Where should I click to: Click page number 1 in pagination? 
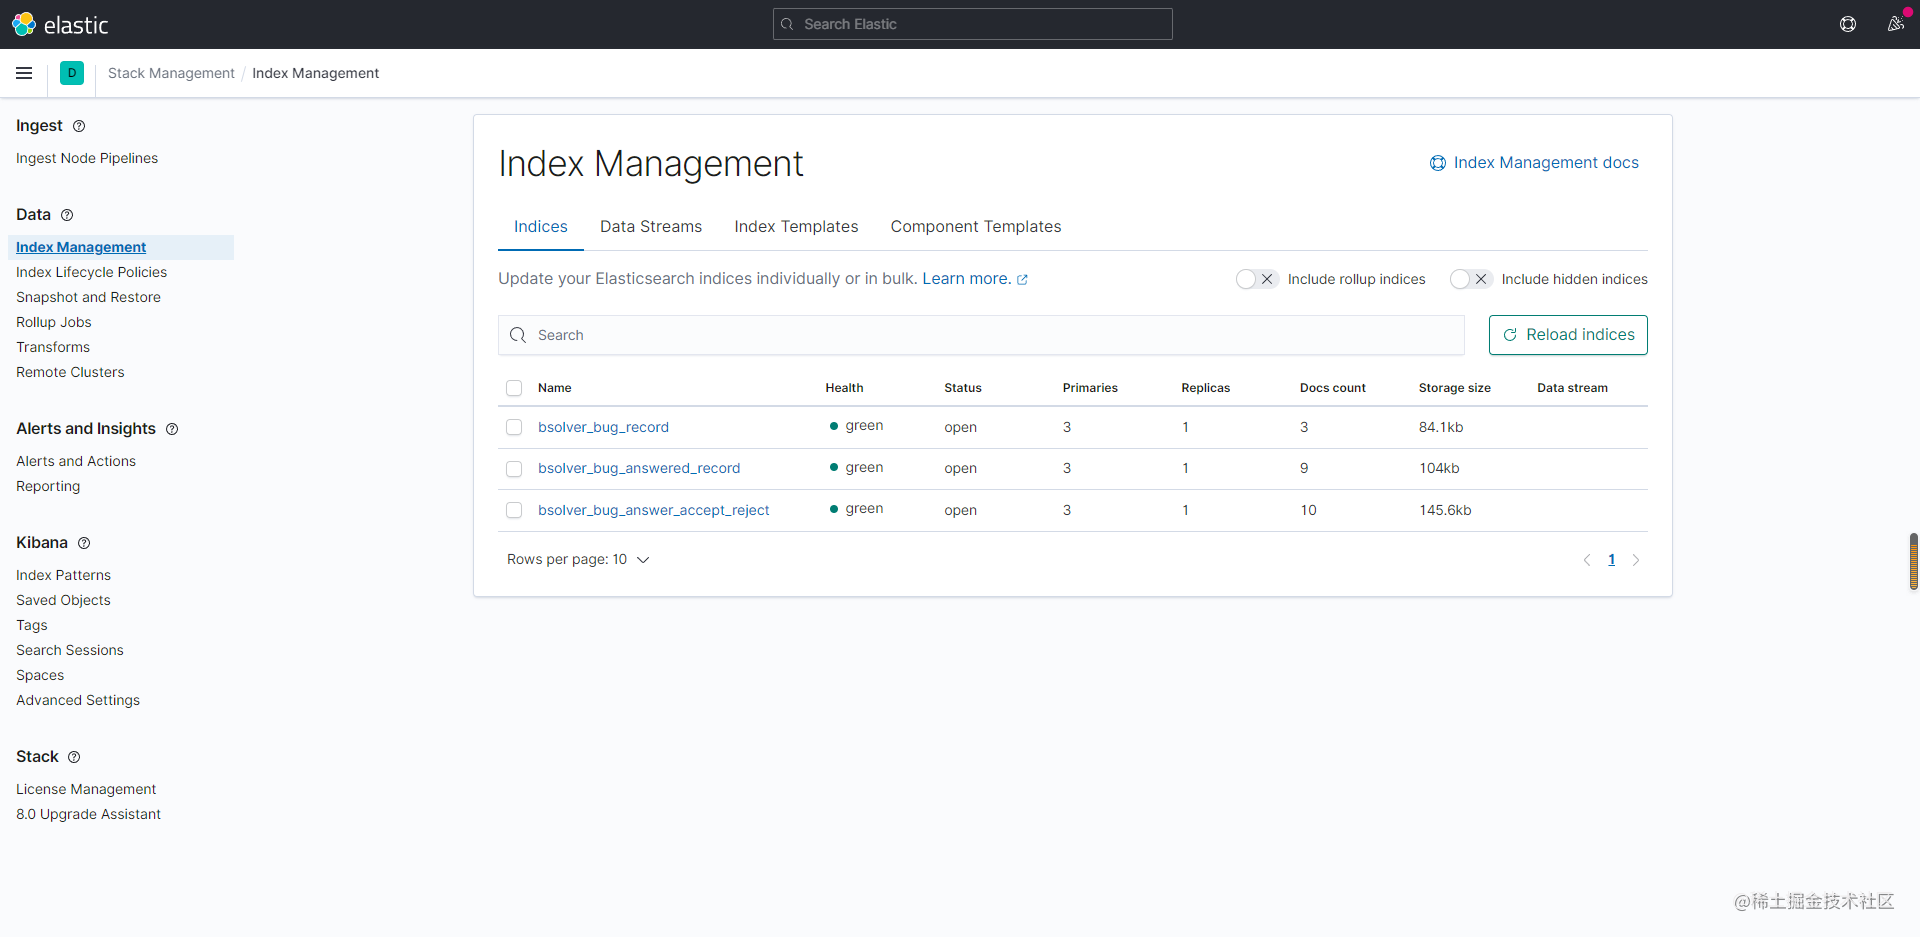(1611, 560)
